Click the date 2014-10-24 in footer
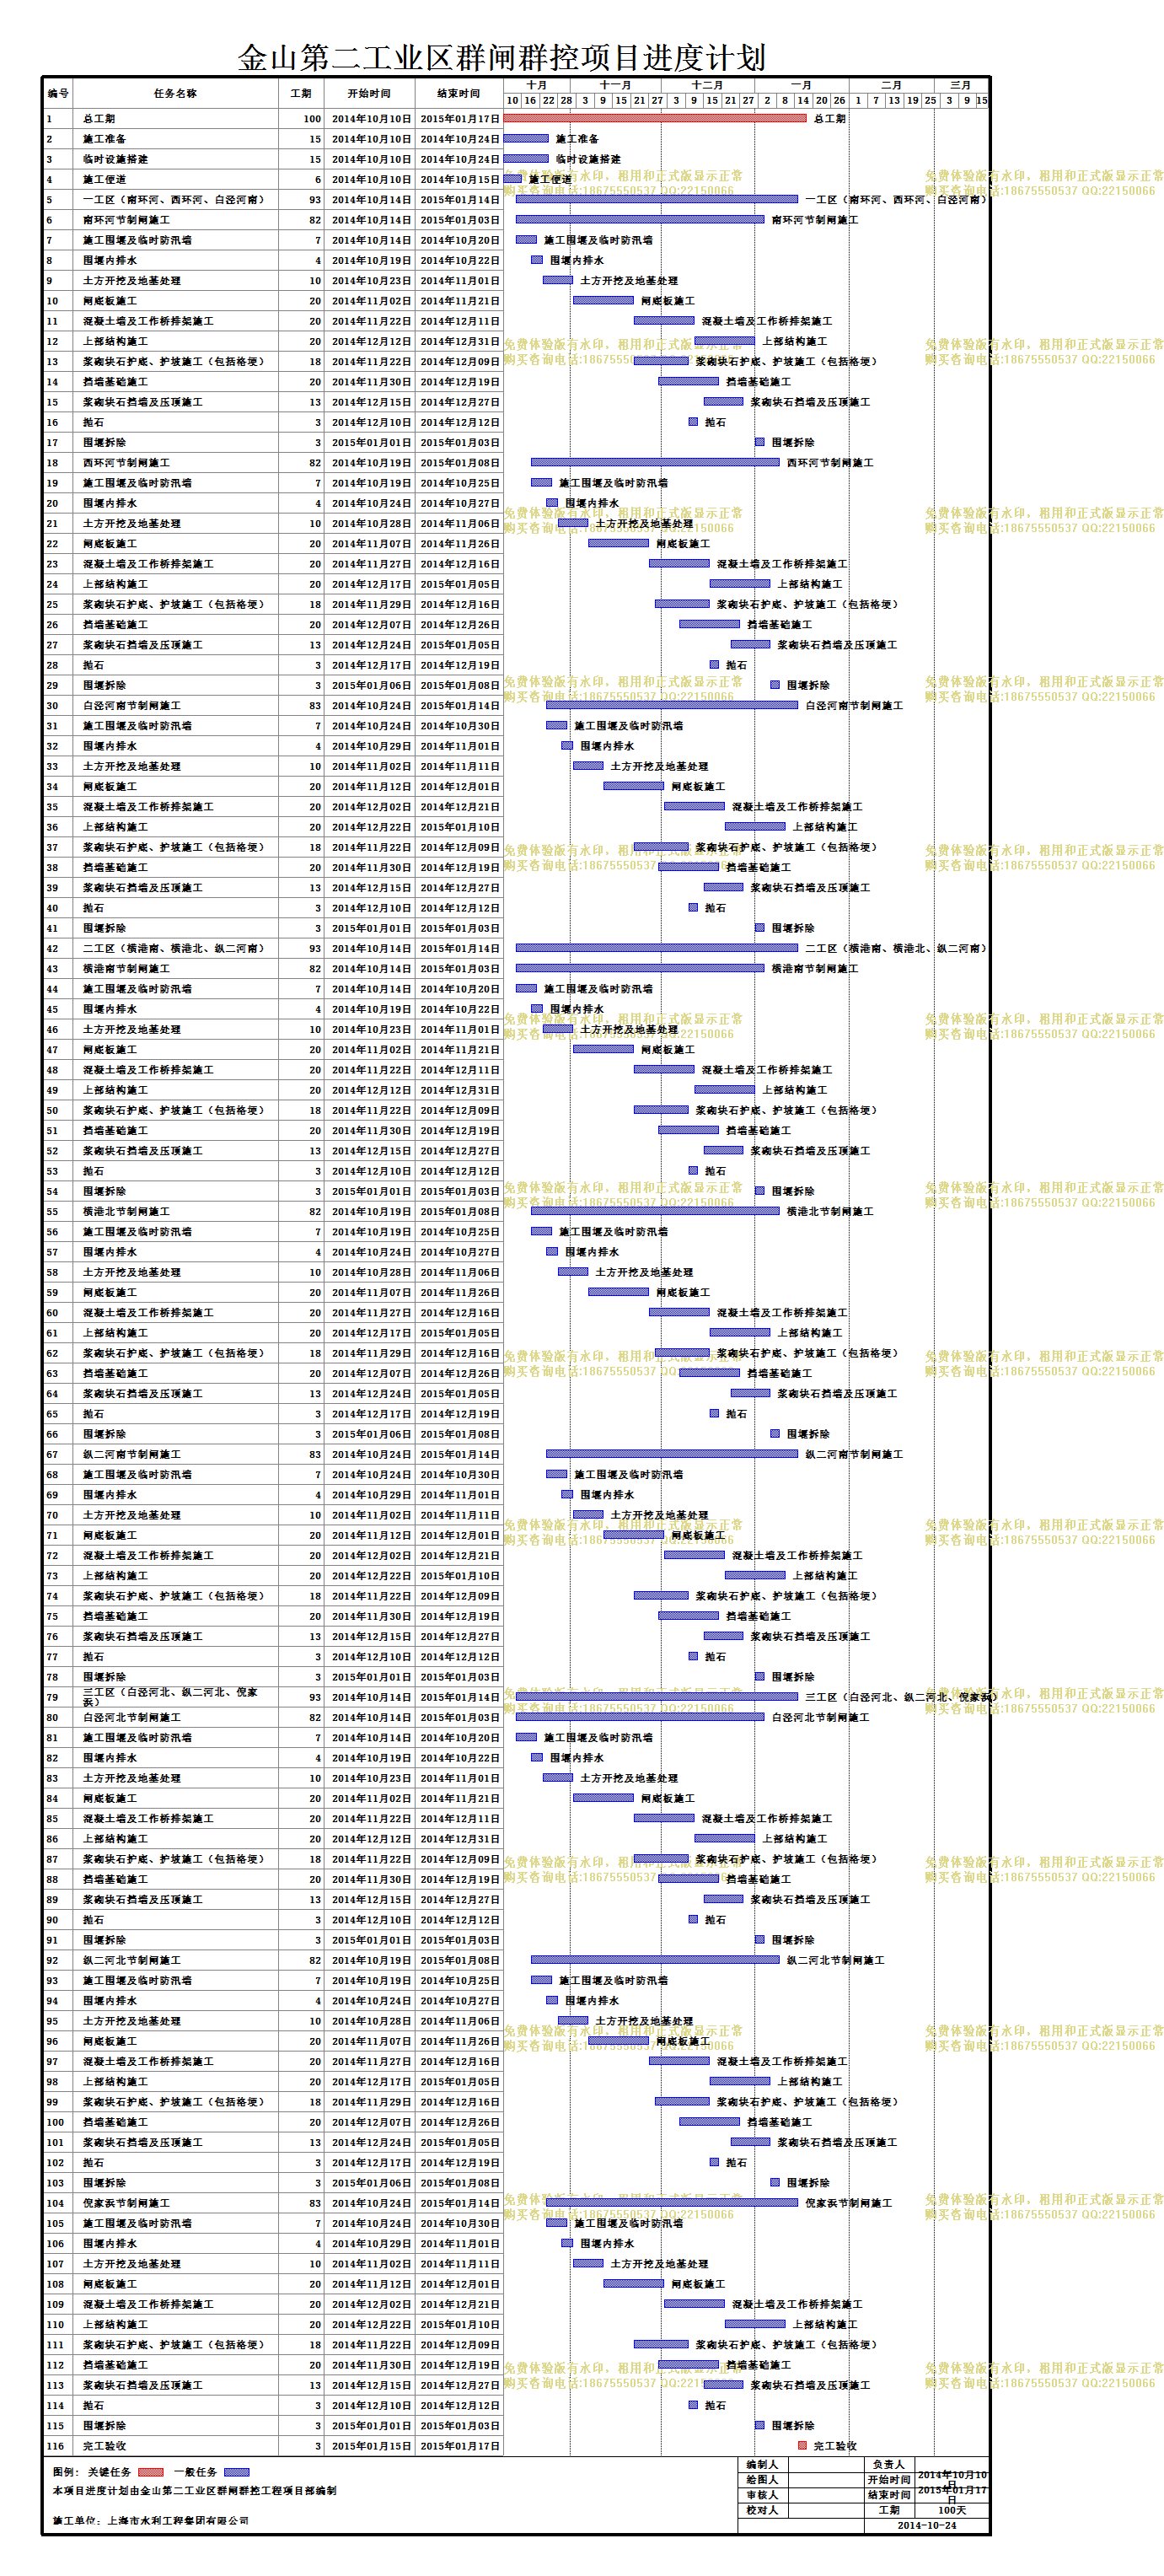Viewport: 1164px width, 2576px height. tap(926, 2525)
